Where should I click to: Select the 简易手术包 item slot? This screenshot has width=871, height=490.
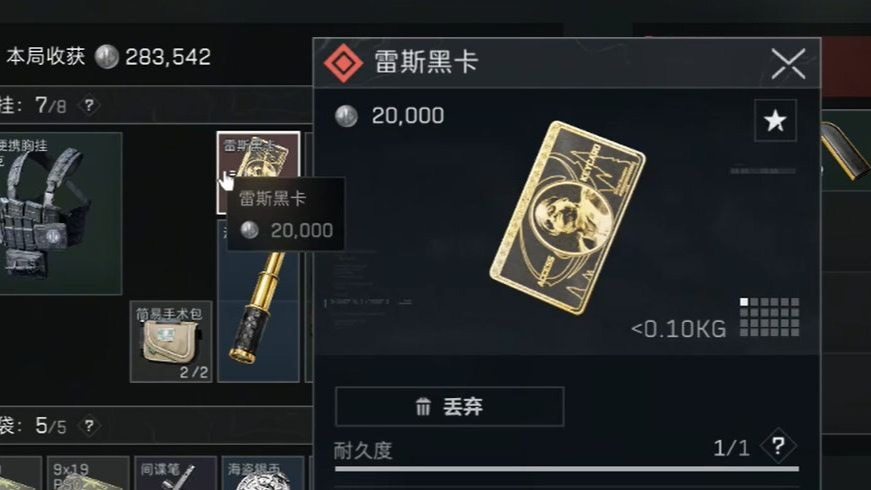point(171,342)
